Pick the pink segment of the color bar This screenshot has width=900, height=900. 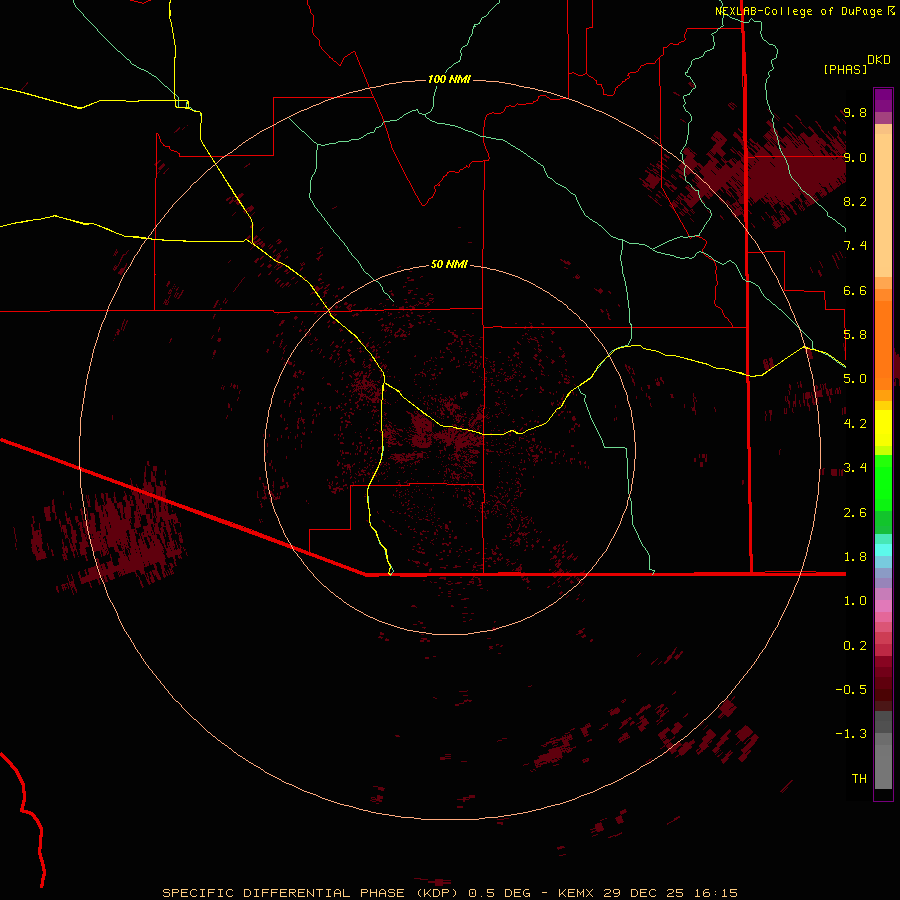coord(883,606)
